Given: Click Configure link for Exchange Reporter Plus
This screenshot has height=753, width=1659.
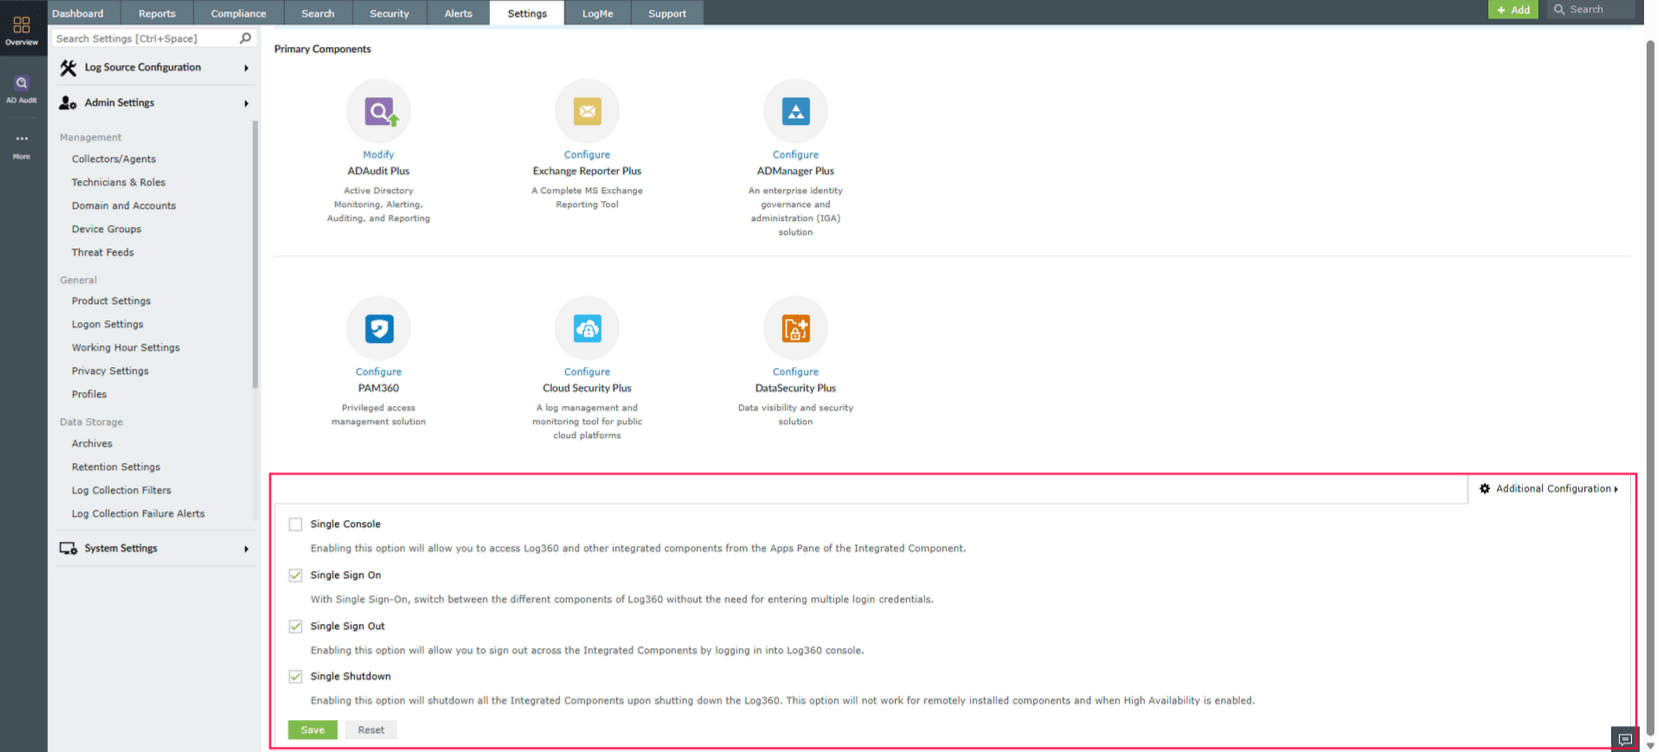Looking at the screenshot, I should pyautogui.click(x=587, y=155).
